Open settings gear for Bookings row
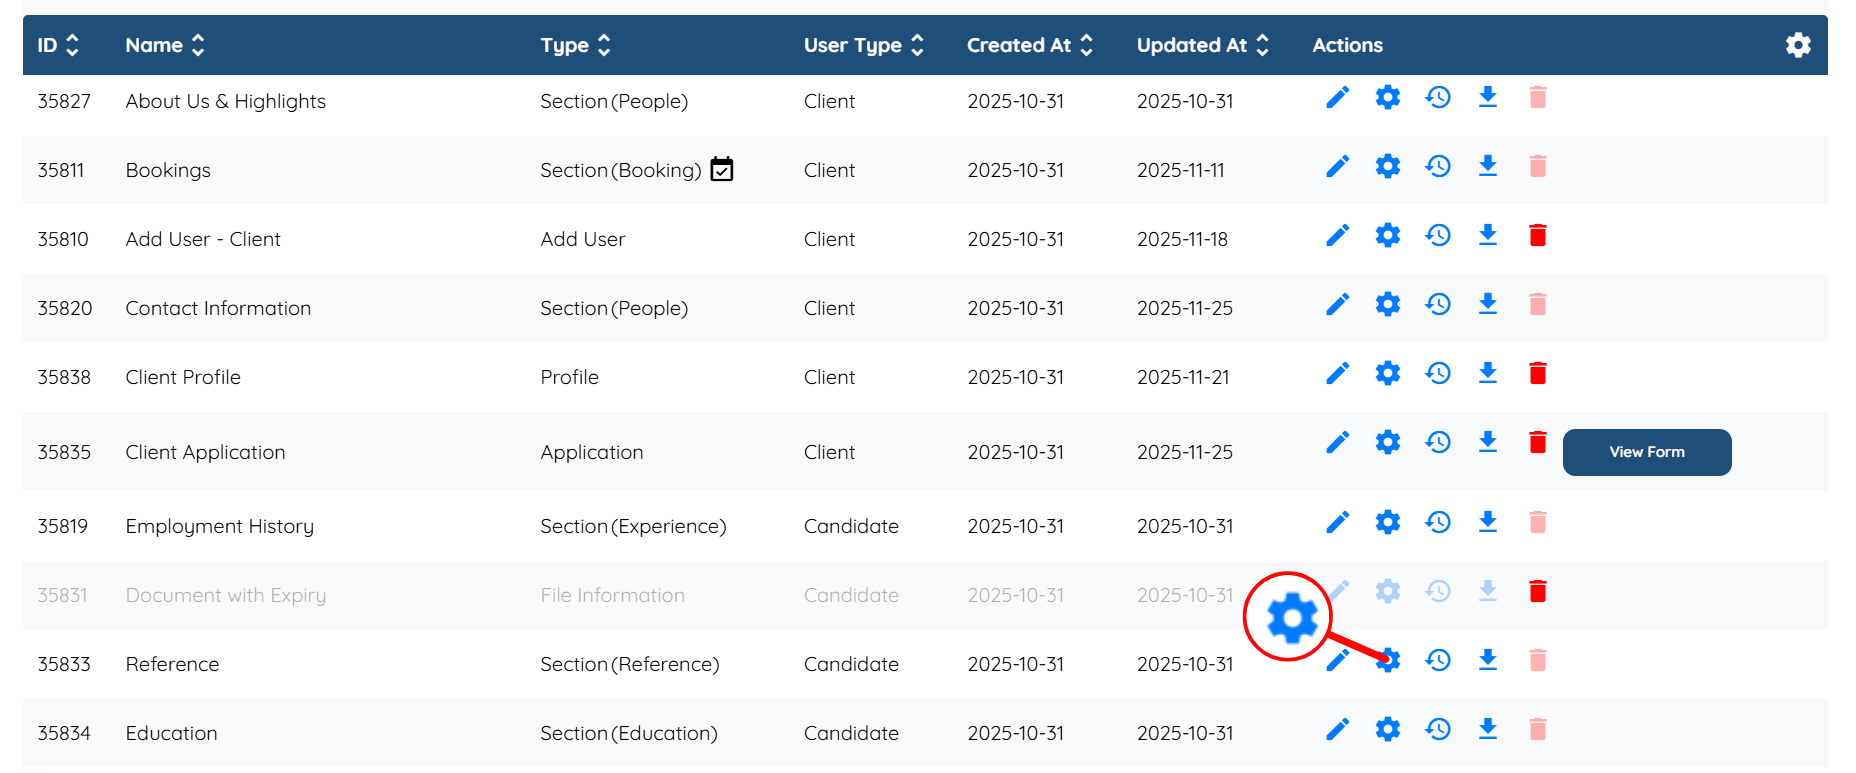1856x773 pixels. [x=1387, y=166]
